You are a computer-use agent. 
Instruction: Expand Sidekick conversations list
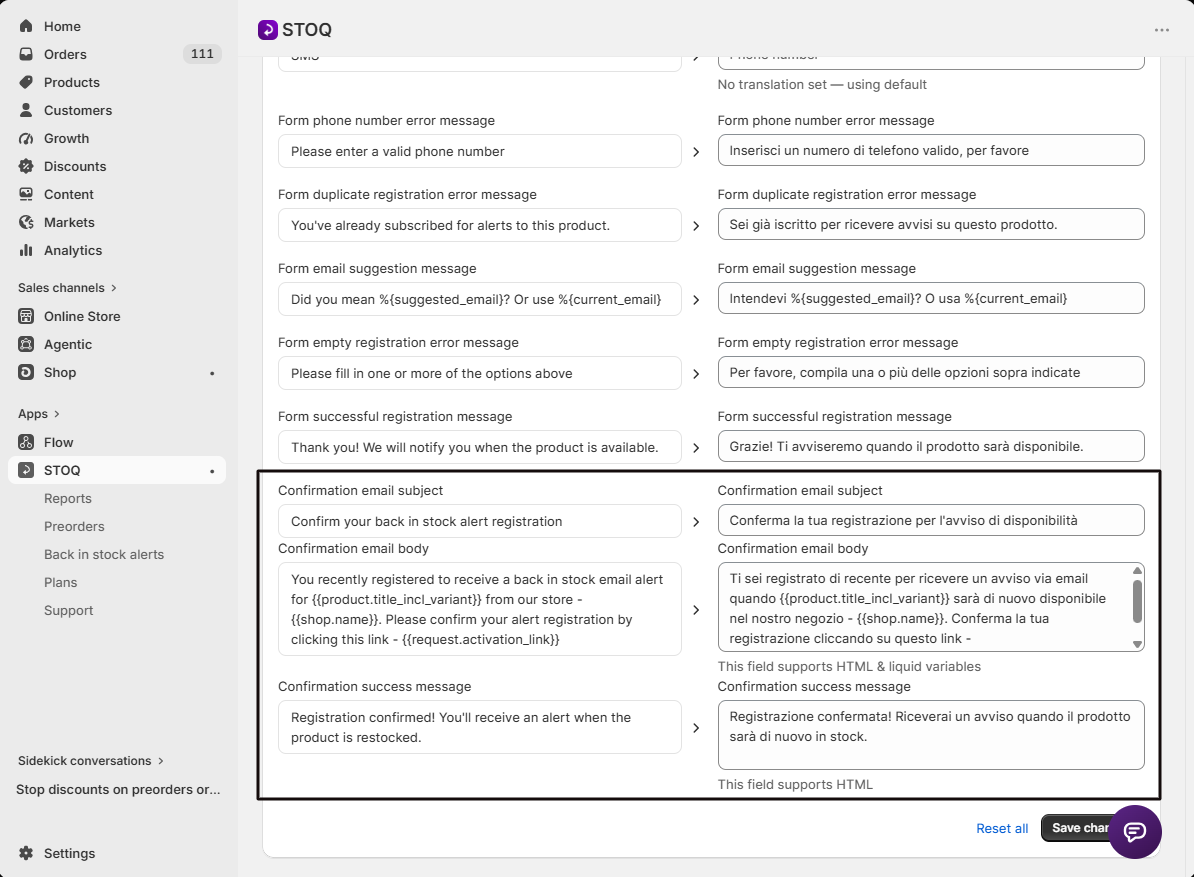(91, 761)
